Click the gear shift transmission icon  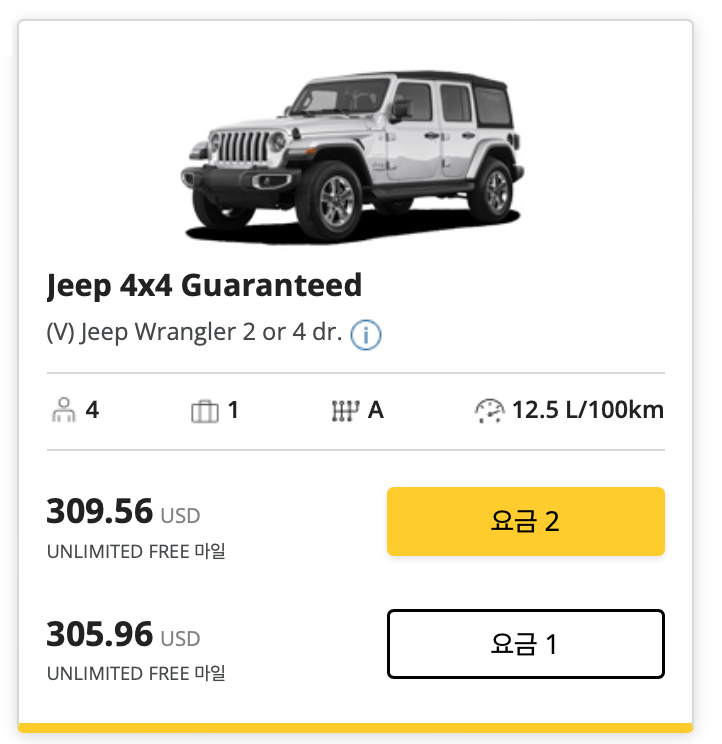click(x=345, y=410)
